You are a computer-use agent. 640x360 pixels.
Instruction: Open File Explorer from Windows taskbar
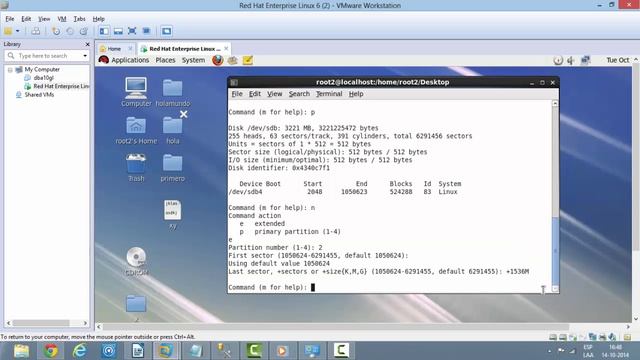(x=21, y=351)
